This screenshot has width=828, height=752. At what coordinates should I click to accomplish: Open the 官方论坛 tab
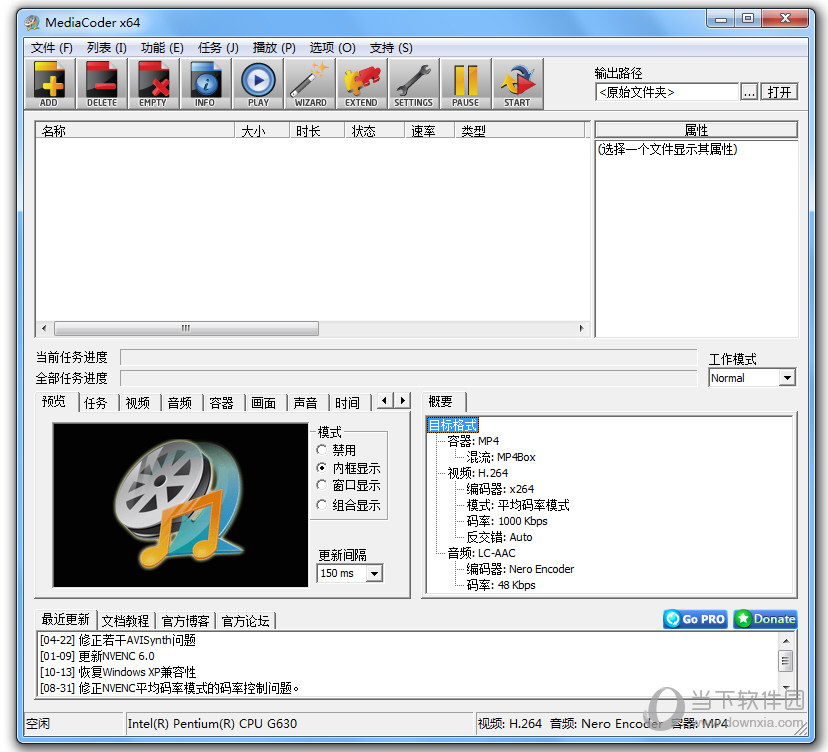coord(246,621)
